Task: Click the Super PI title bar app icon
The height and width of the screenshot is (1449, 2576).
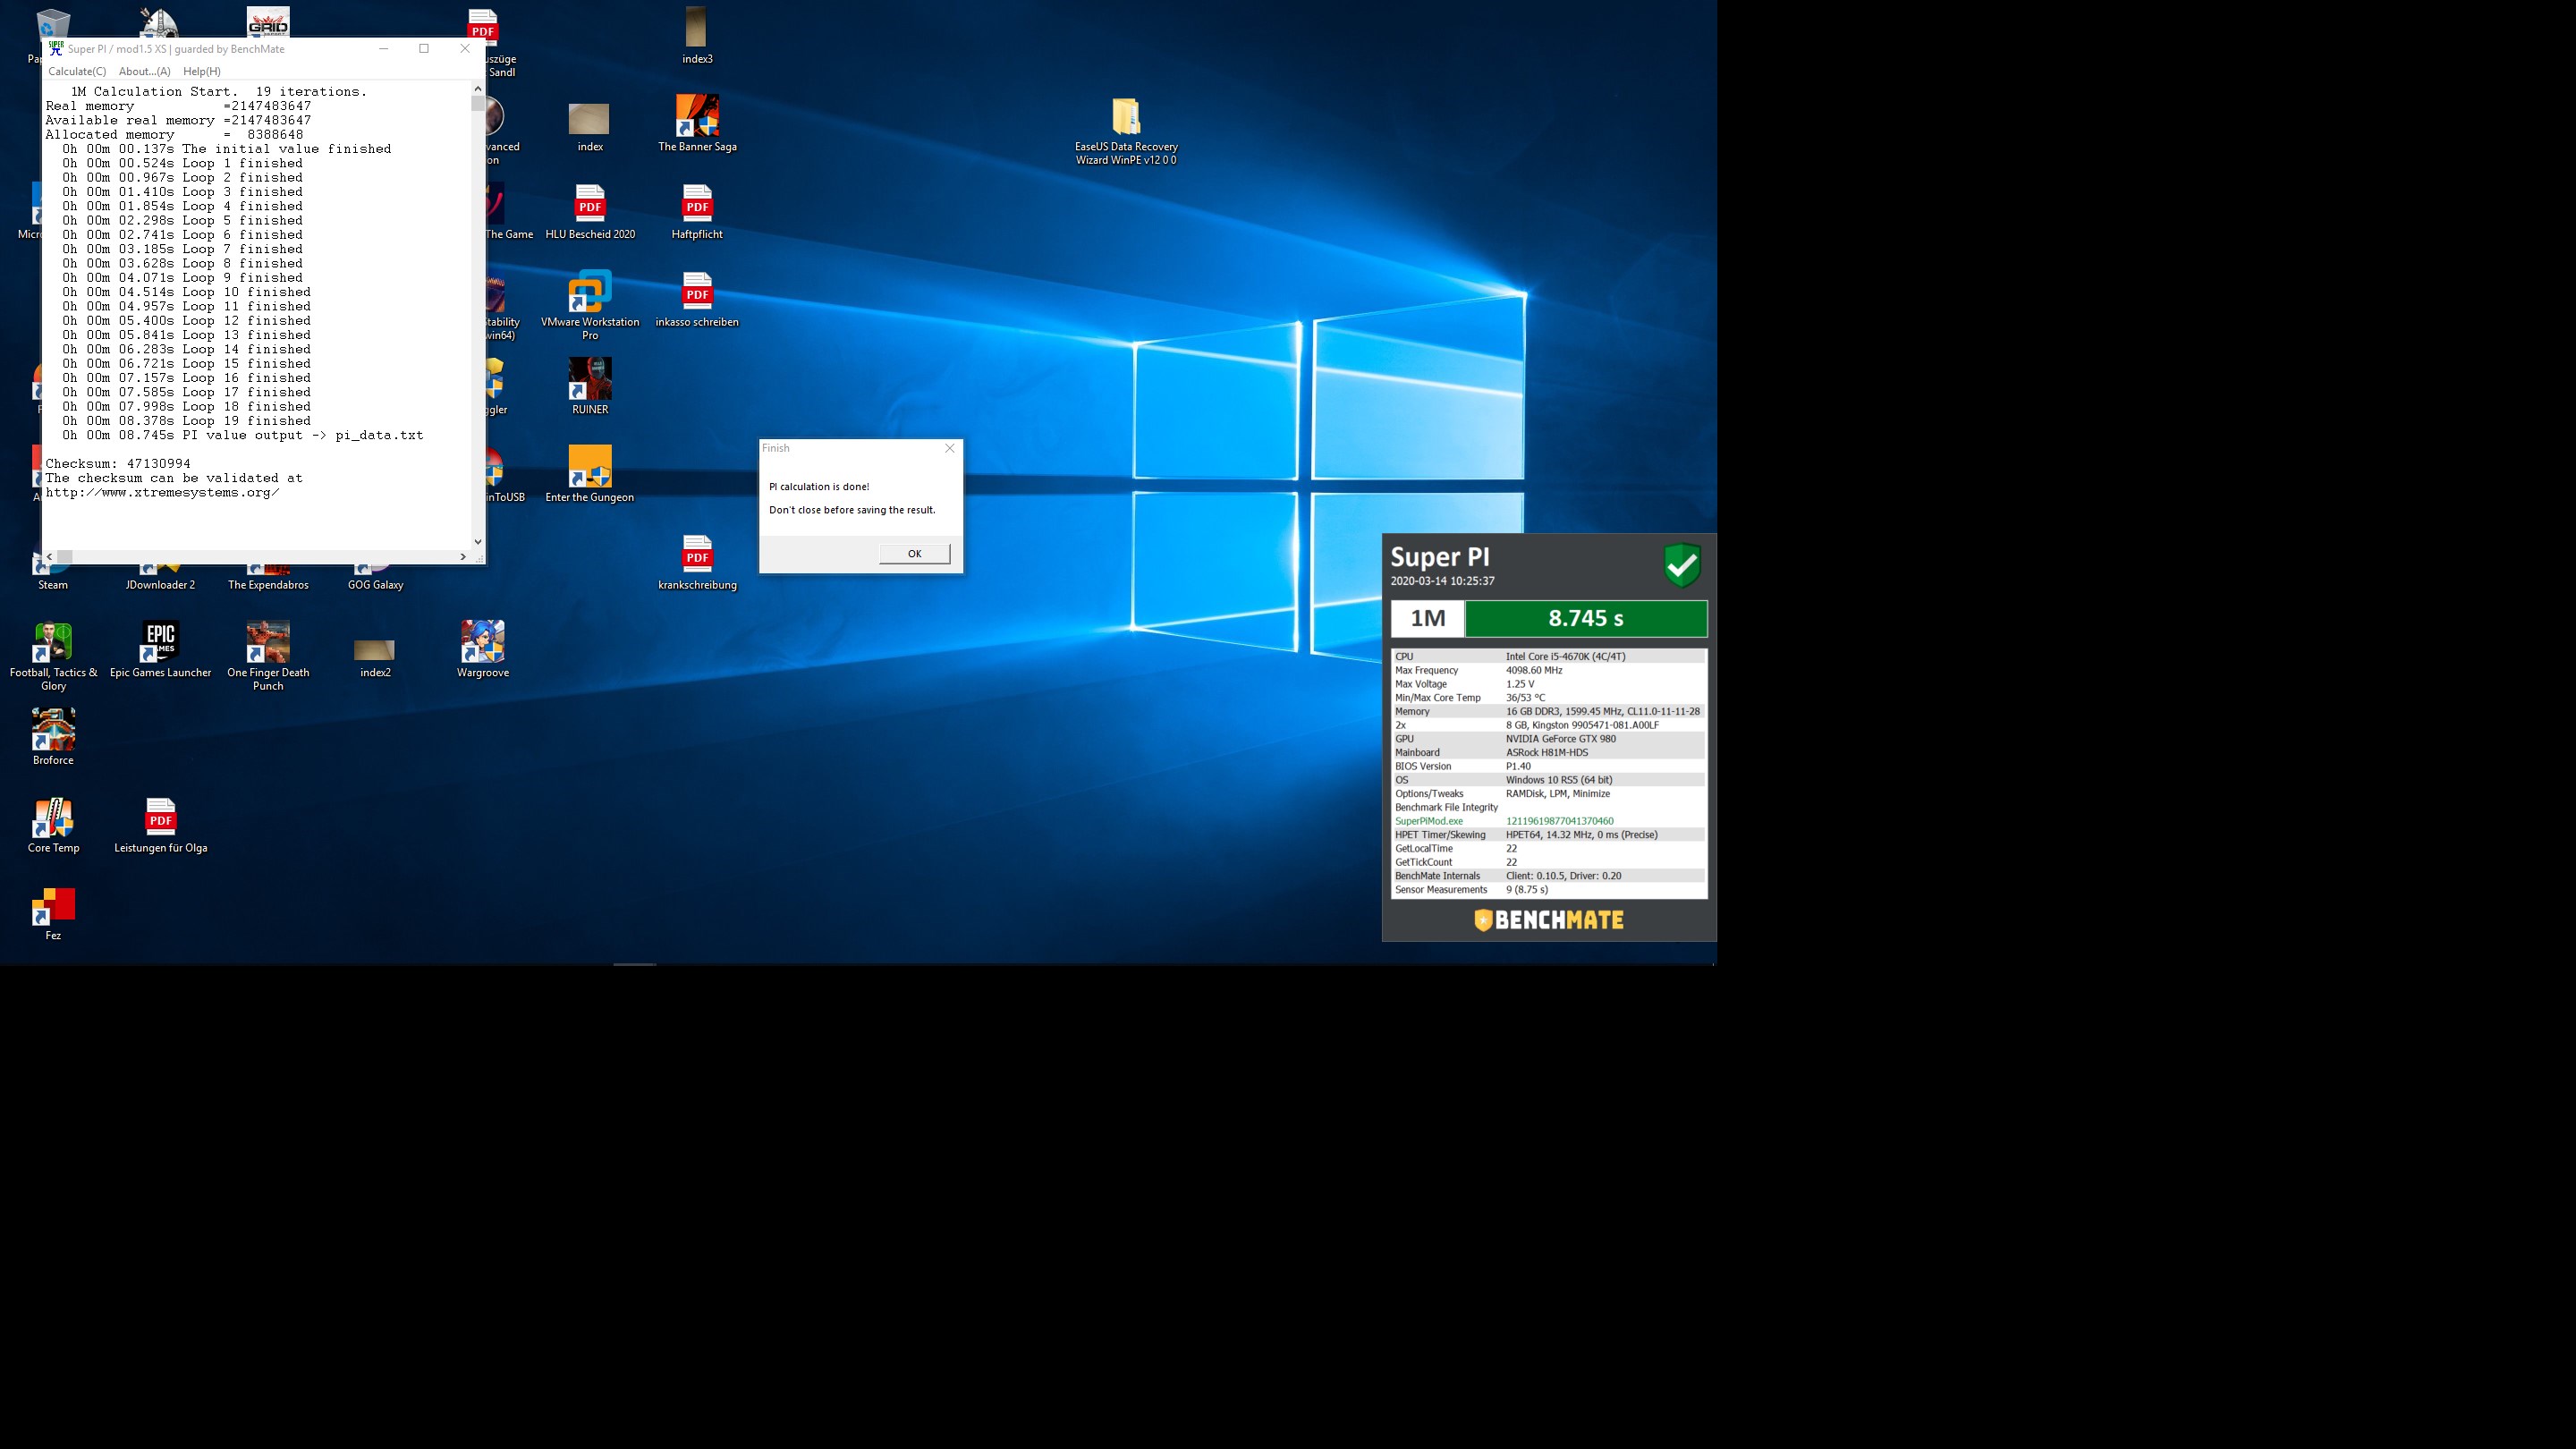Action: coord(56,48)
